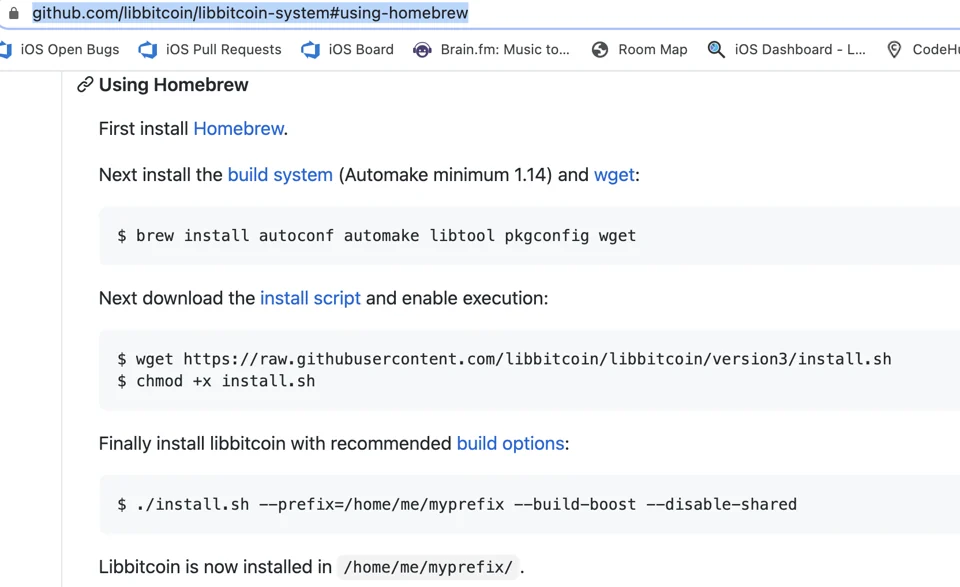Click the text "and enable execution:"

click(x=457, y=298)
